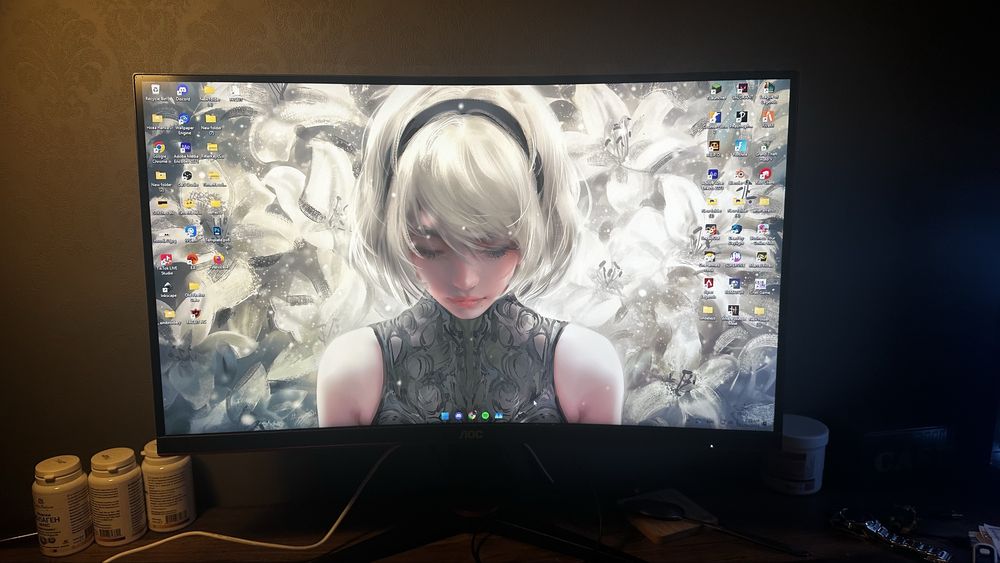Image resolution: width=1000 pixels, height=563 pixels.
Task: Open Discord from the taskbar
Action: coord(459,416)
